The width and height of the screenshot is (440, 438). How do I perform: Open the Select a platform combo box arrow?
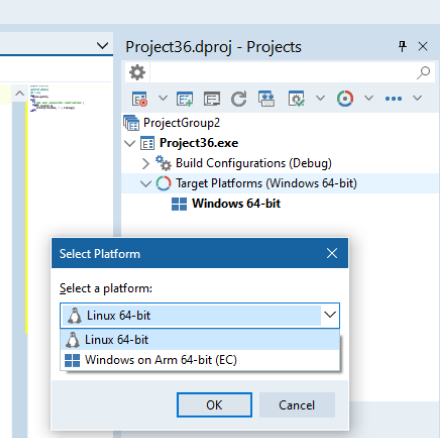(x=330, y=315)
